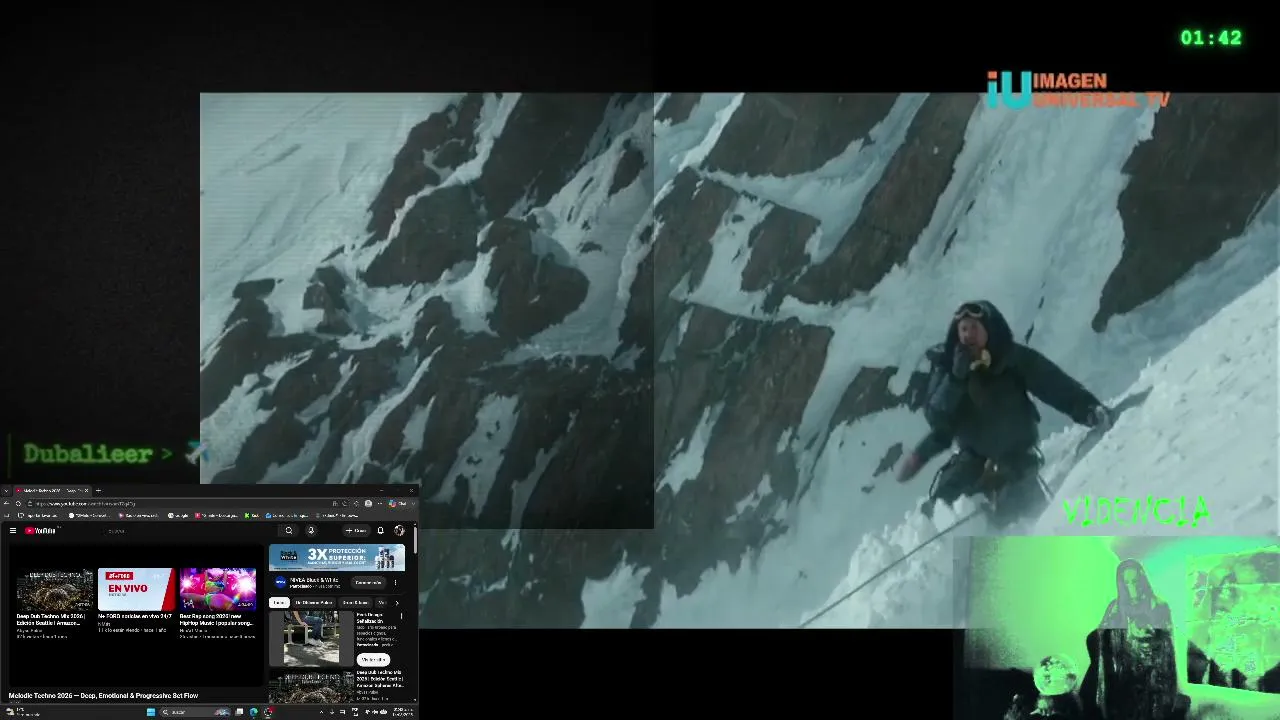Open options for the promoted sidebar video

(x=402, y=616)
